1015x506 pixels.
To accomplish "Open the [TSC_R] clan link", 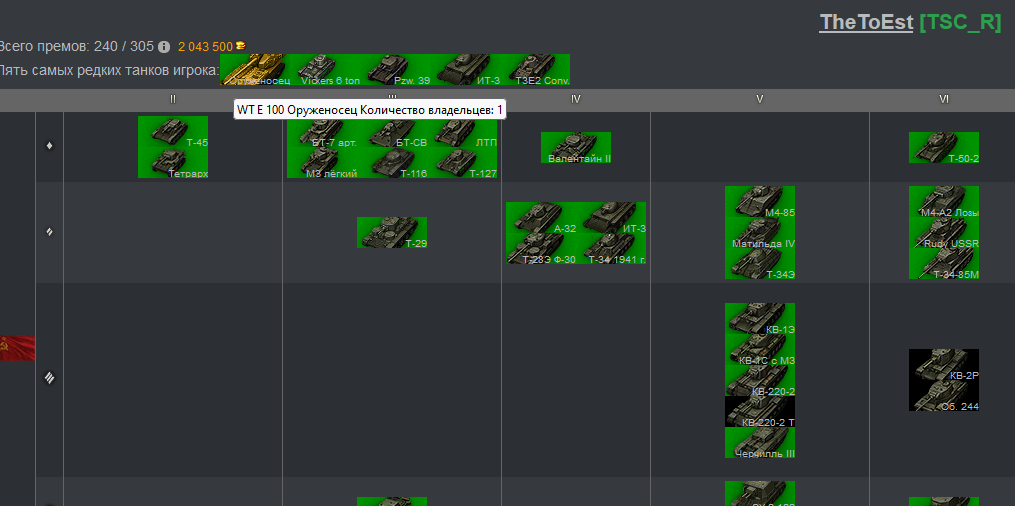I will (961, 22).
